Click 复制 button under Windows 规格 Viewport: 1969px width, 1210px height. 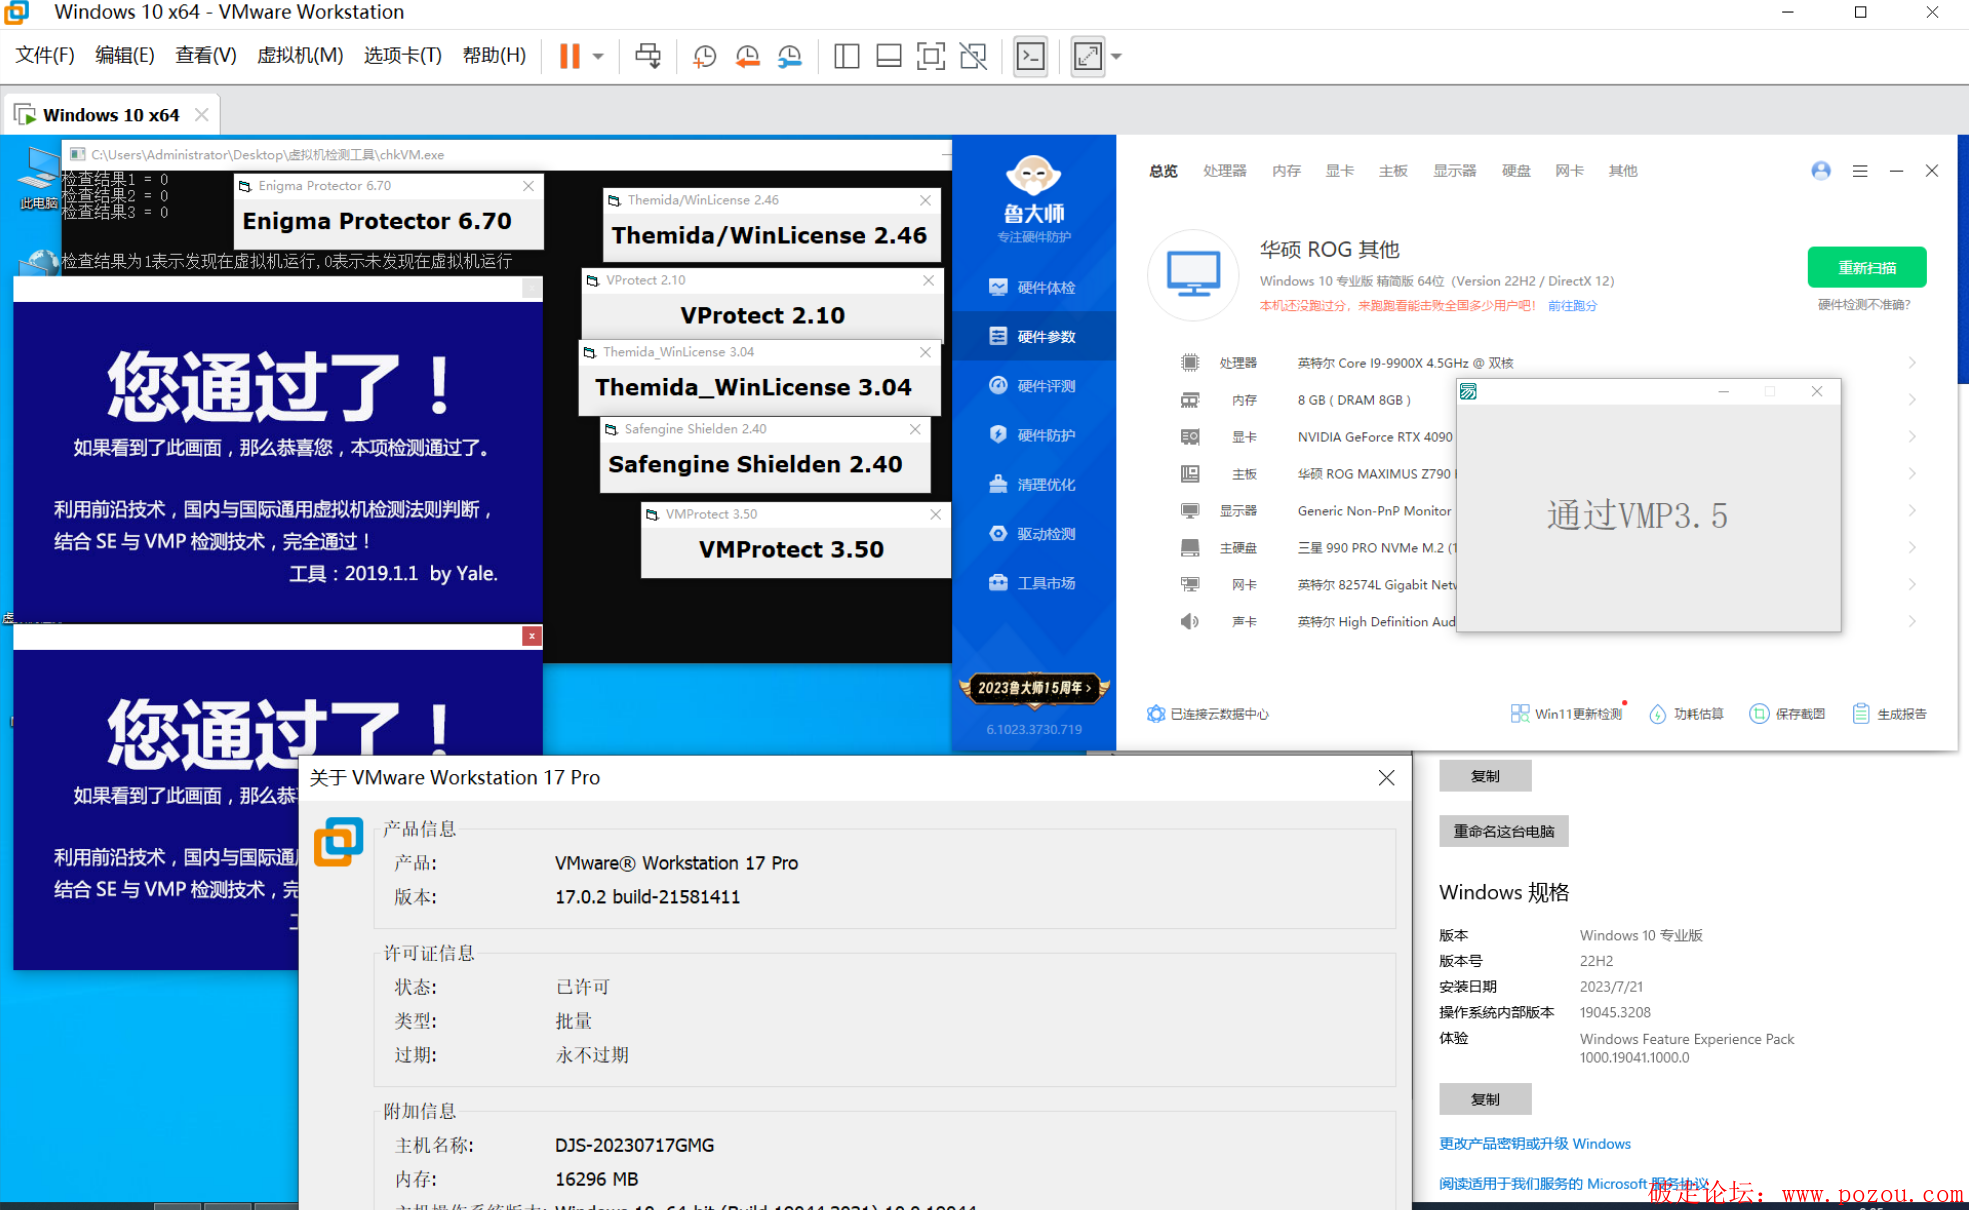click(x=1485, y=1099)
